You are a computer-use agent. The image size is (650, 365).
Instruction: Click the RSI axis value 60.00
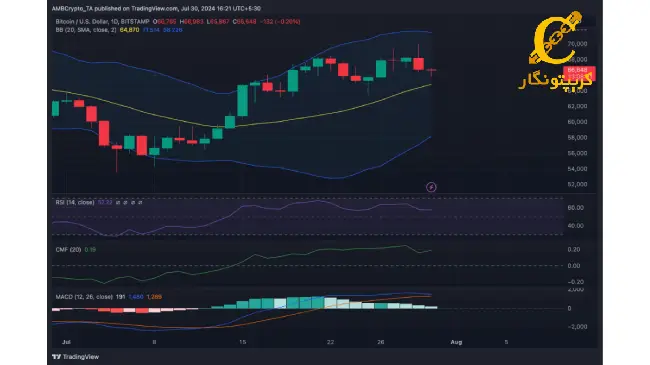point(576,208)
